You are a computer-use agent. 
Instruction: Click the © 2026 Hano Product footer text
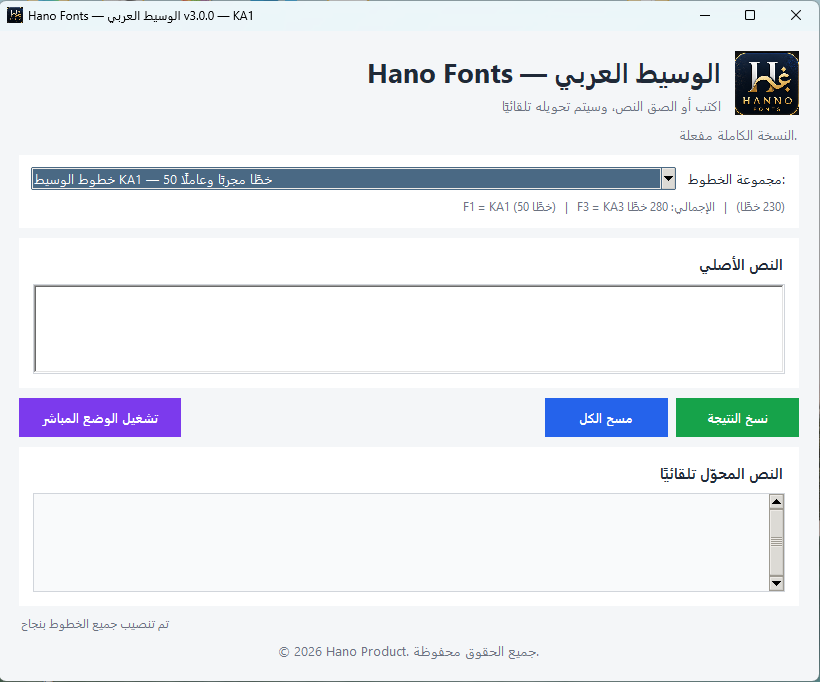[x=409, y=652]
